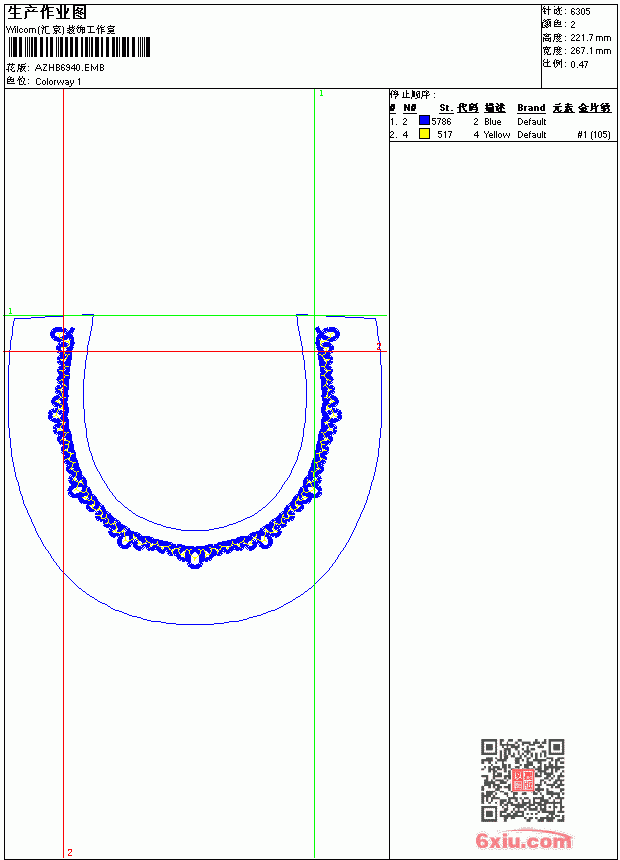Image resolution: width=620 pixels, height=860 pixels.
Task: Select the Wilcom studio name line
Action: coord(61,30)
